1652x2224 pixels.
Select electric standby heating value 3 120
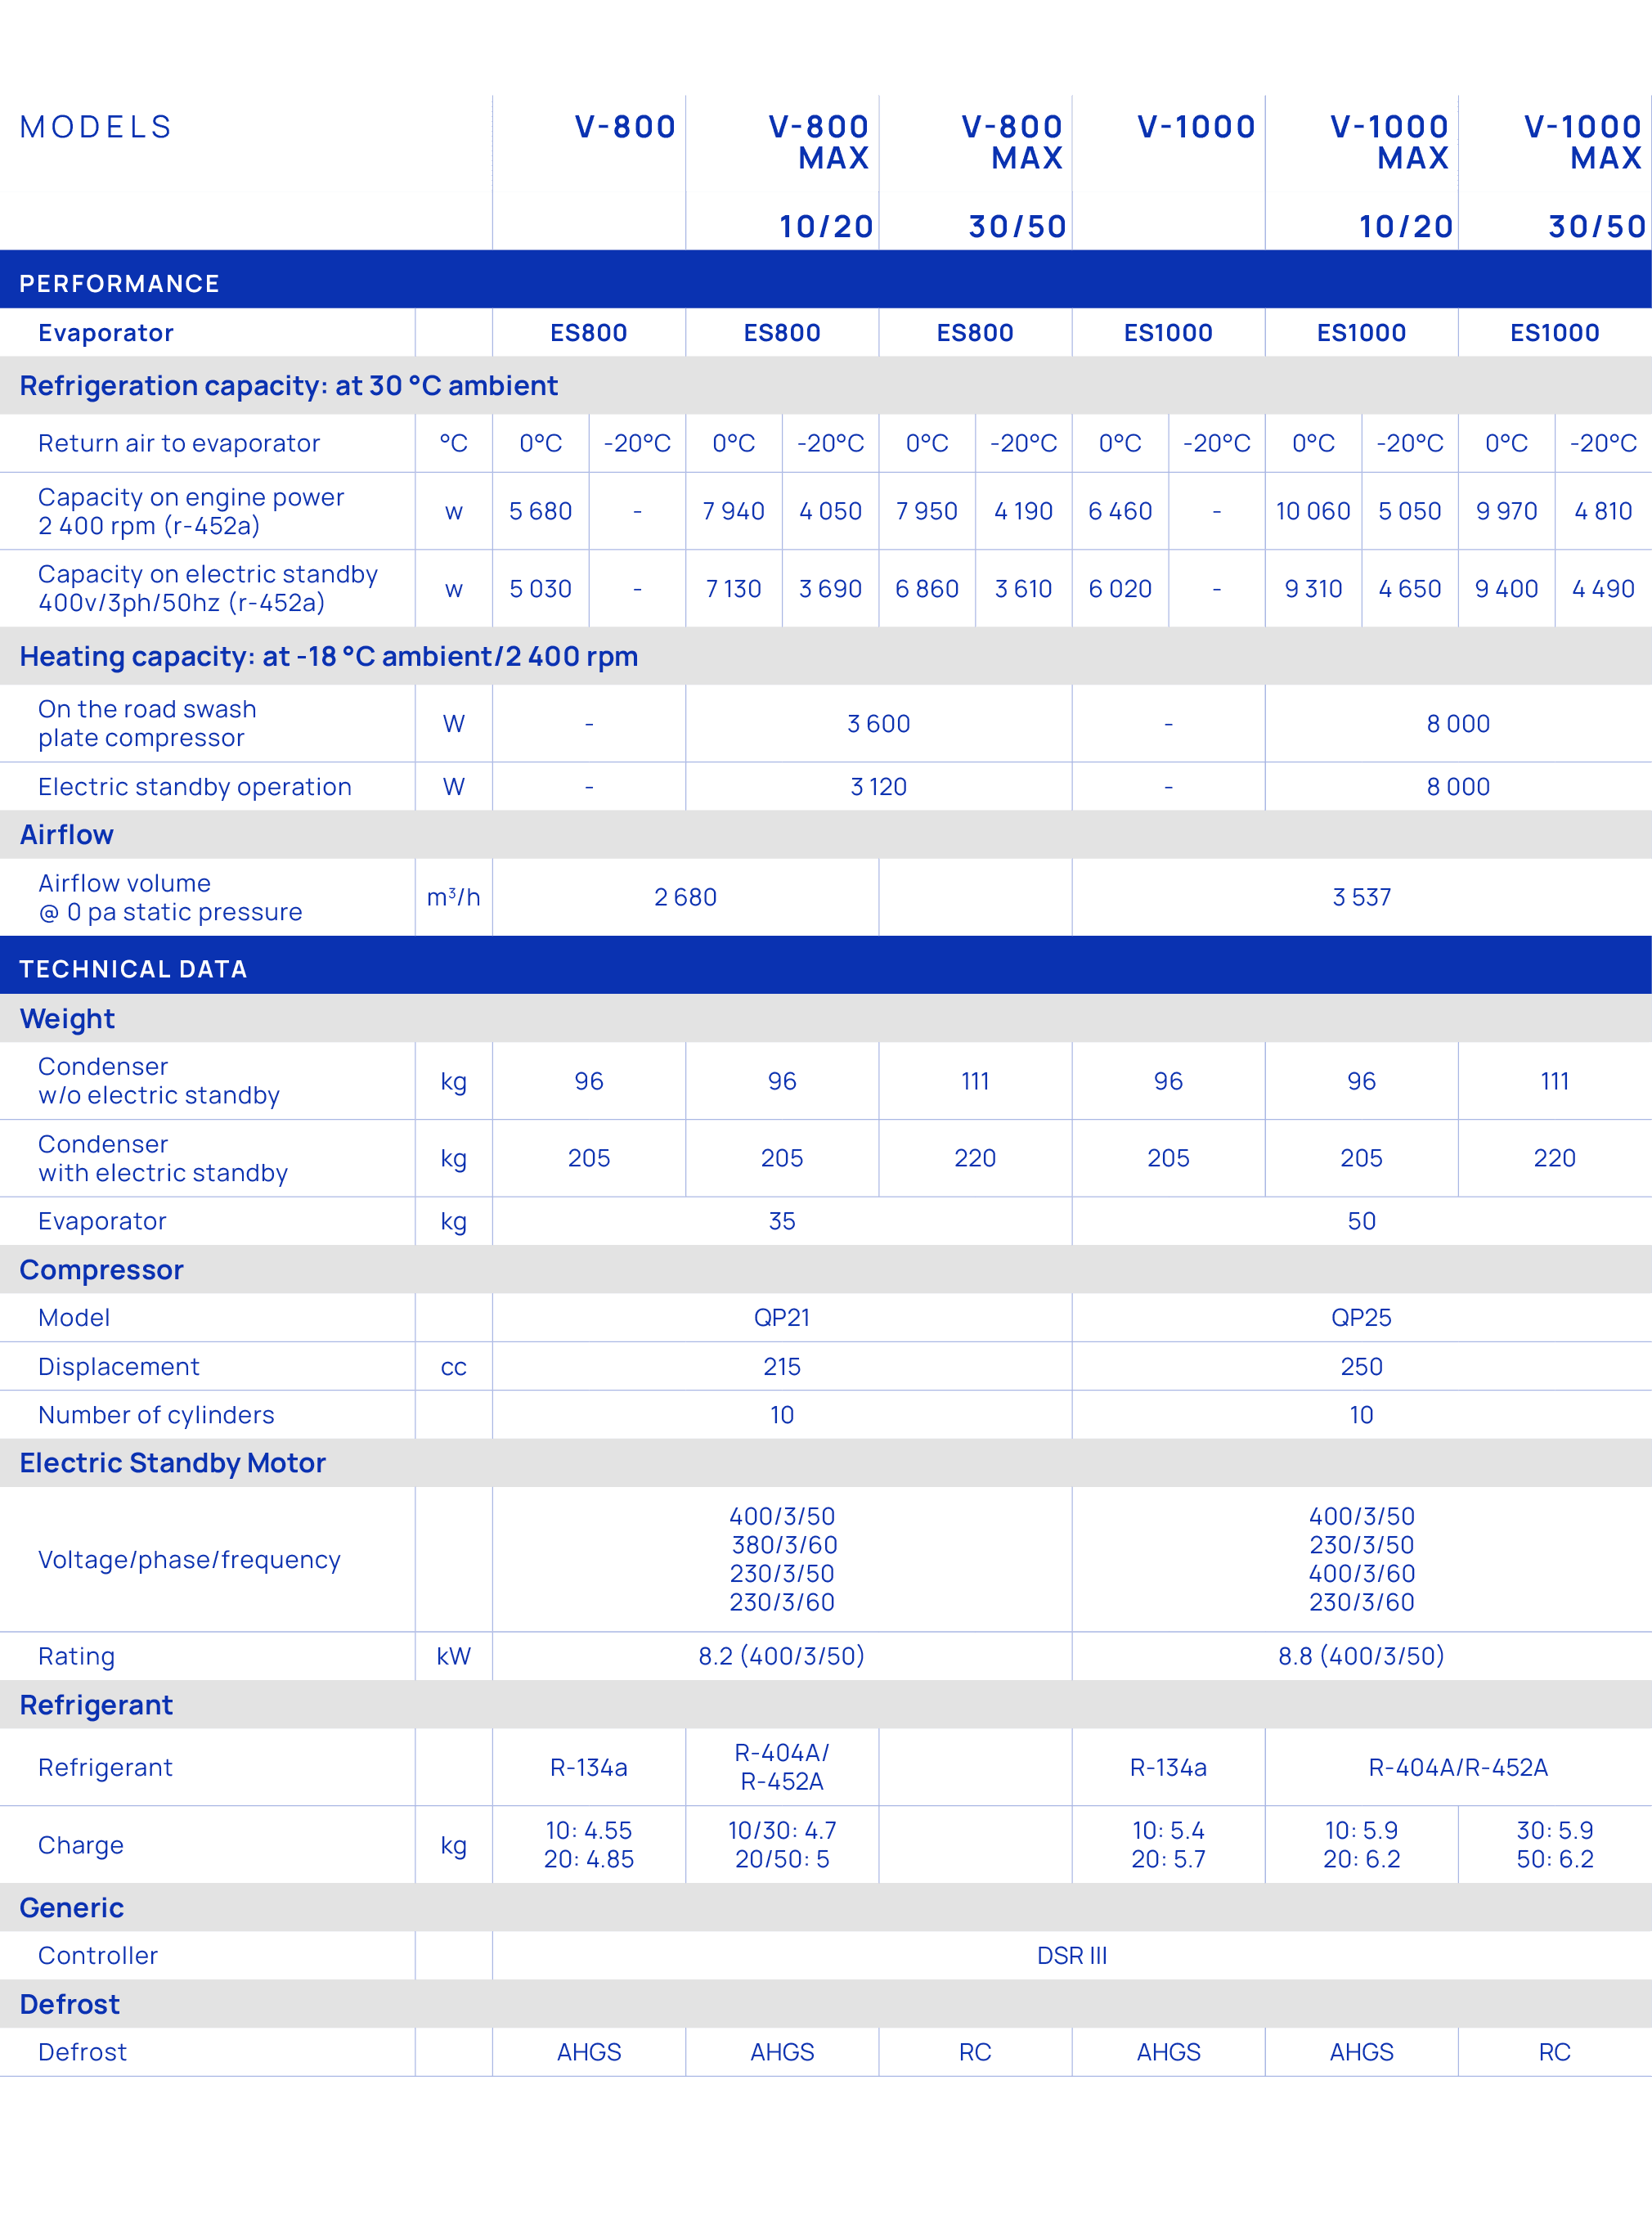coord(878,787)
